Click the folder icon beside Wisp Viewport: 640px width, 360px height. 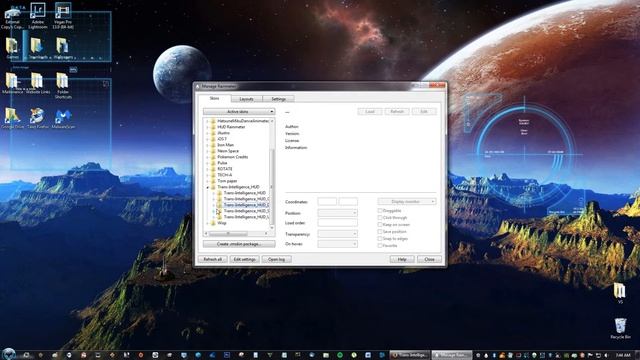(213, 223)
